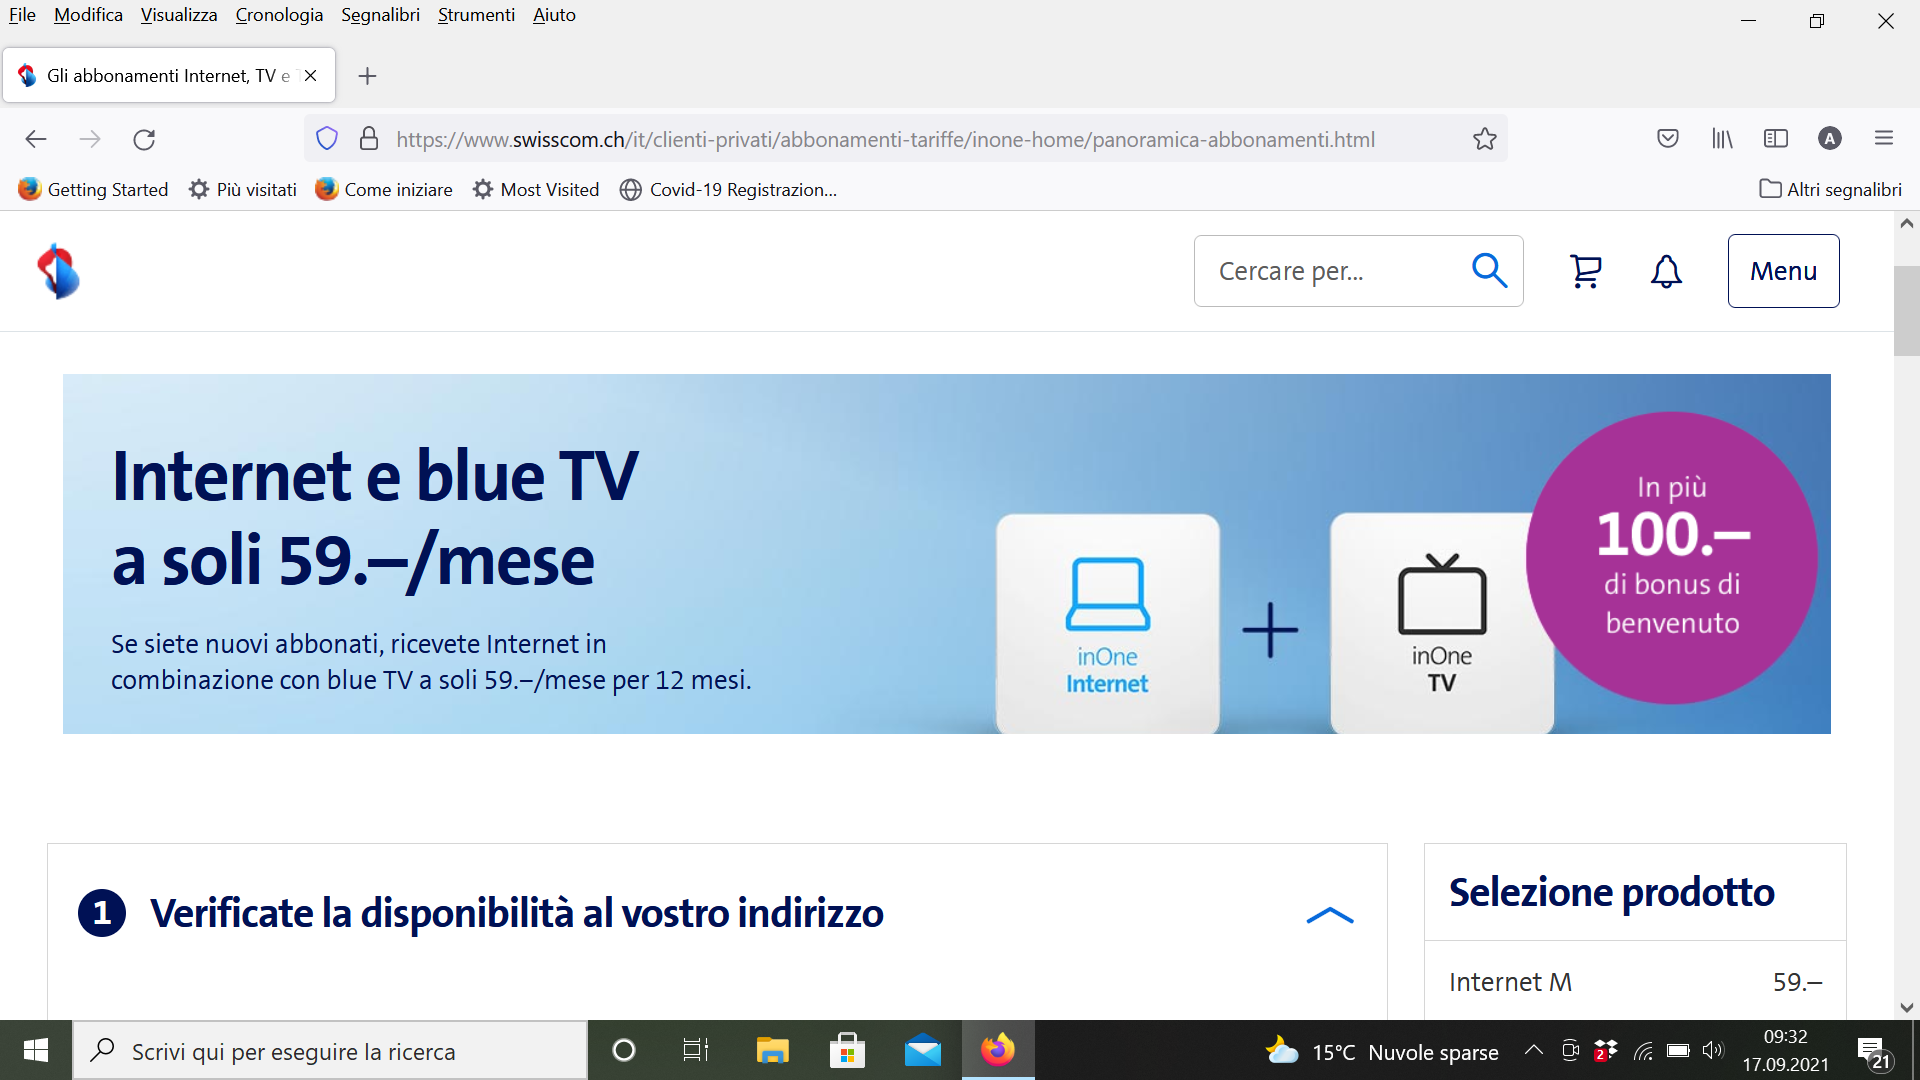Show hidden system tray icons
Image resolution: width=1920 pixels, height=1080 pixels.
coord(1533,1050)
